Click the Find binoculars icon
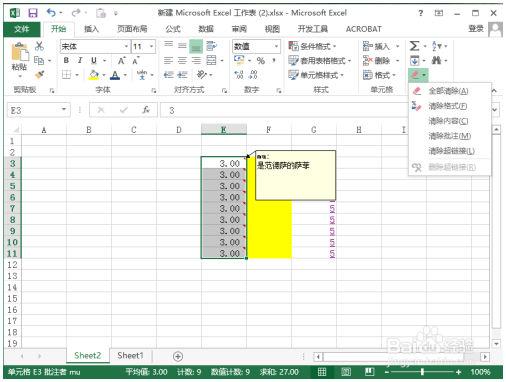The image size is (506, 382). coord(436,61)
